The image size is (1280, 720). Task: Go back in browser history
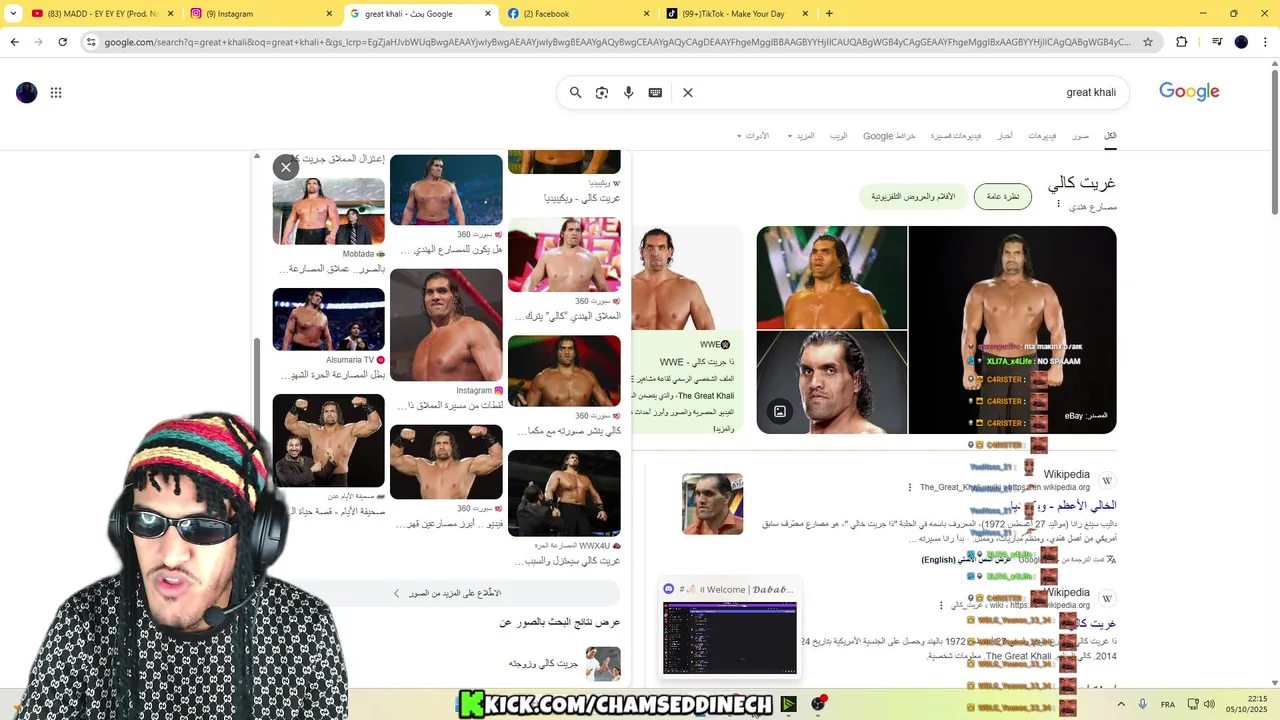tap(14, 42)
